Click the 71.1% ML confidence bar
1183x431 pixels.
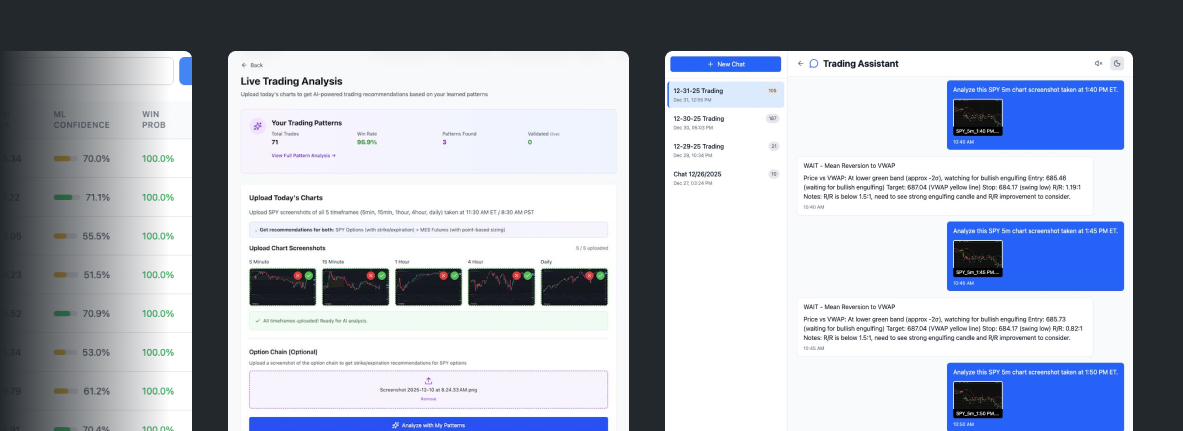point(66,197)
